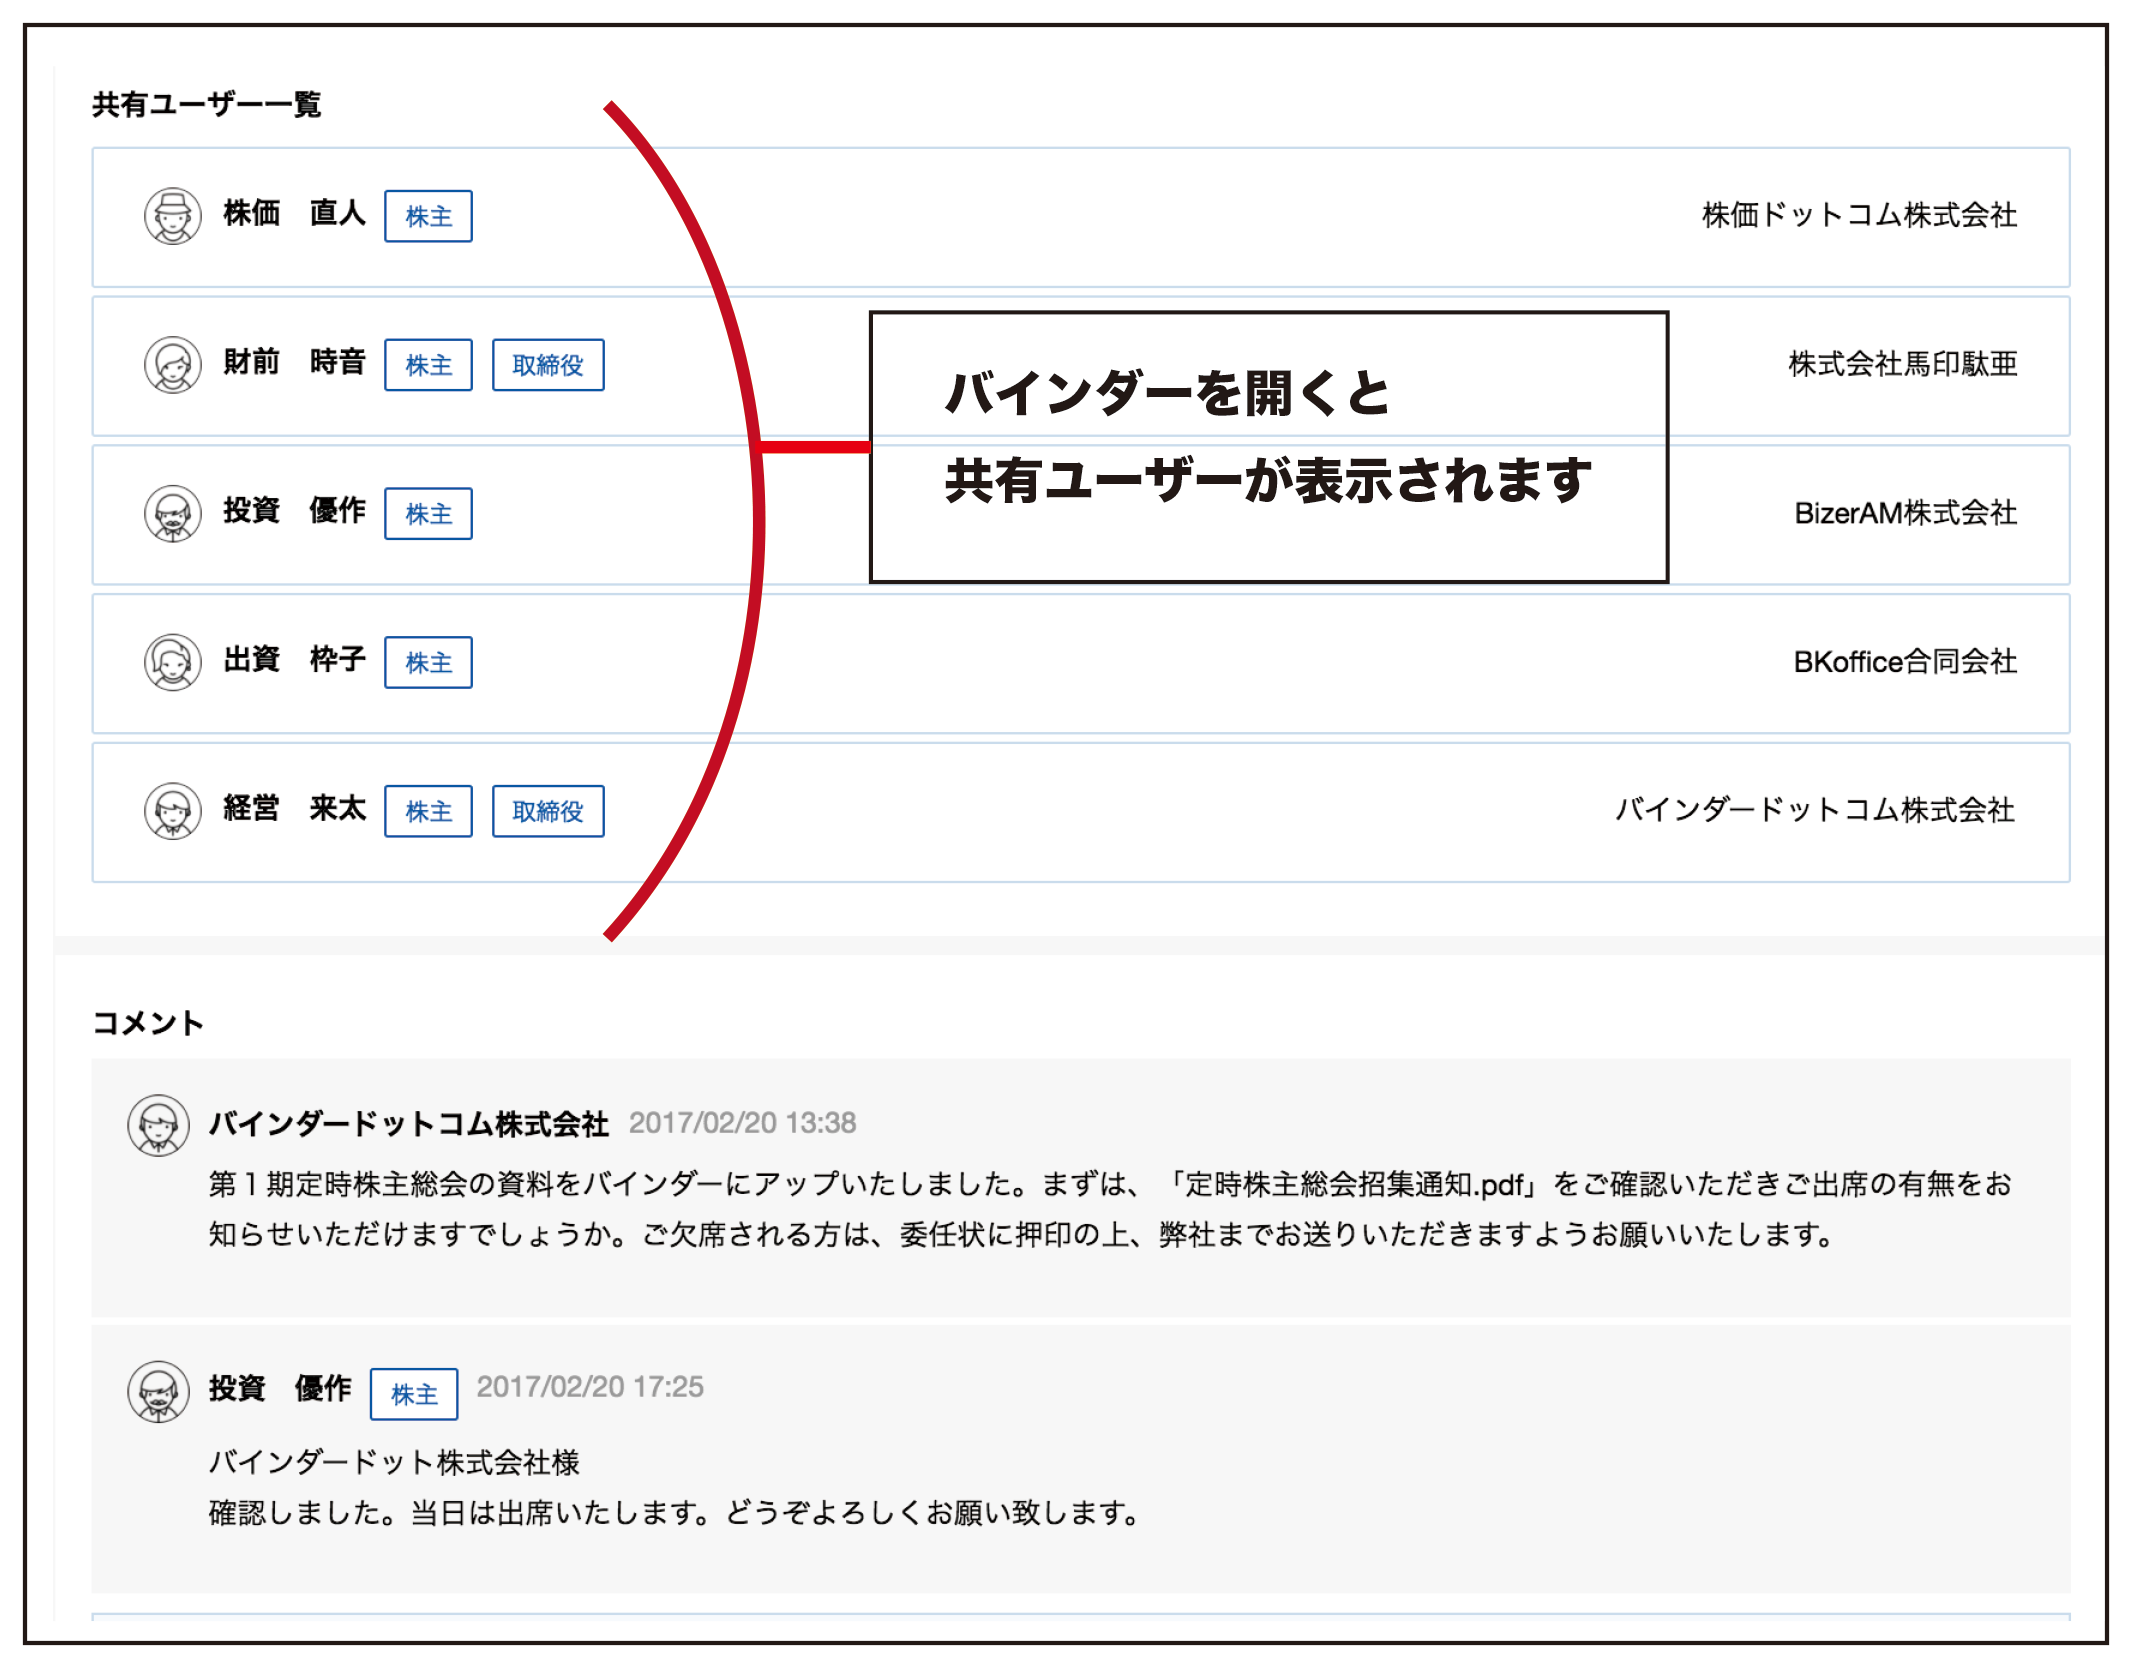The image size is (2132, 1668).
Task: Click バインダードットコム株式会社 in the user list row
Action: pos(1815,810)
